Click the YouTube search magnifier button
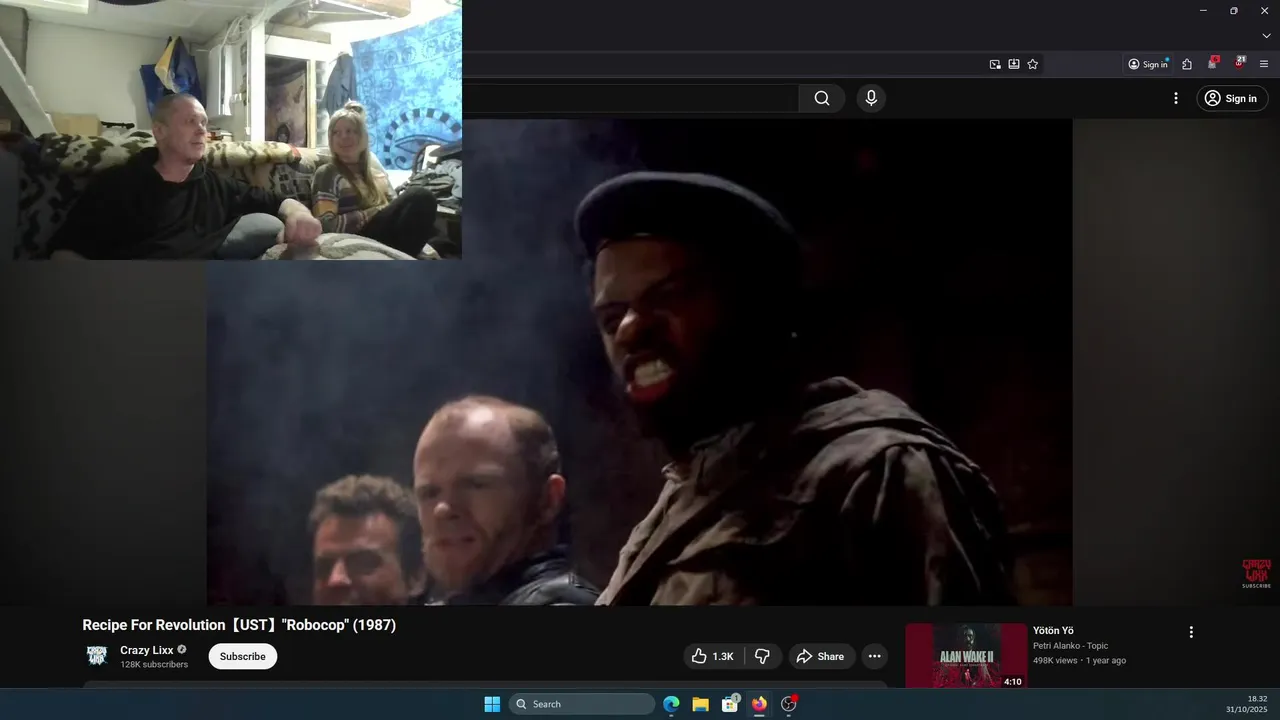 pyautogui.click(x=822, y=98)
